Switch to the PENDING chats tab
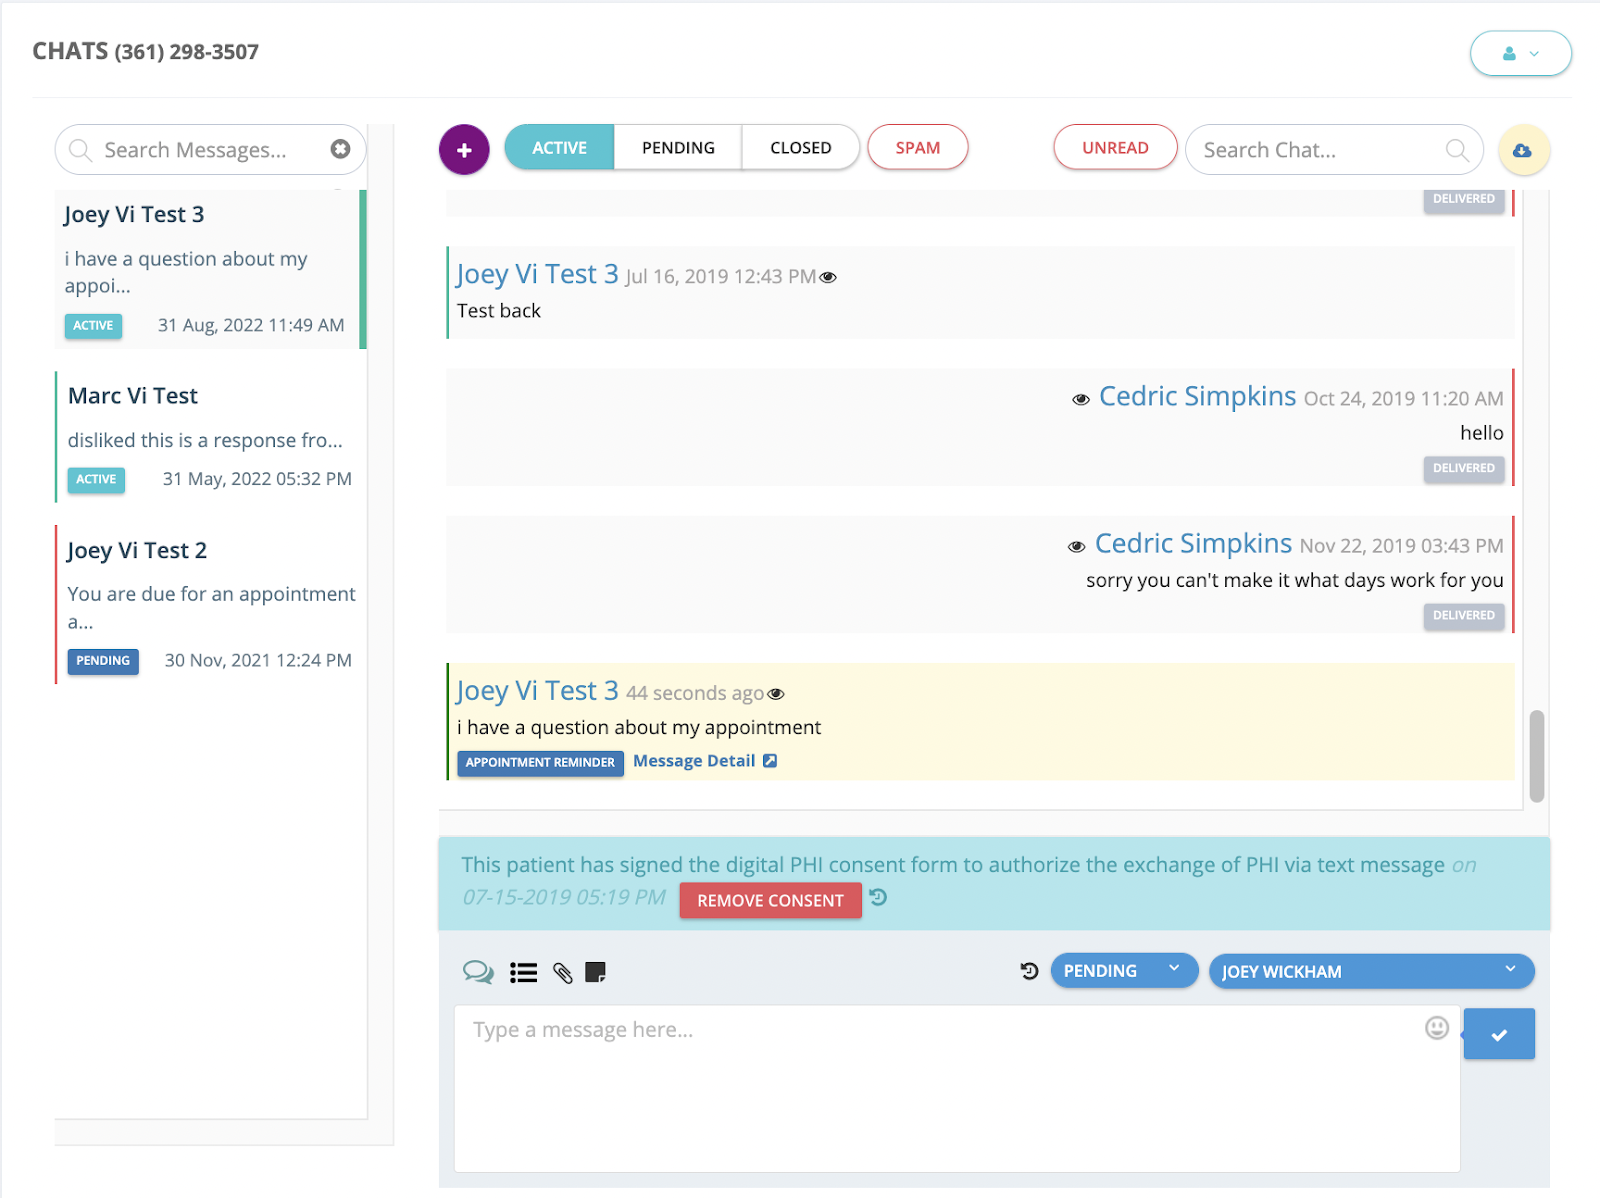The height and width of the screenshot is (1198, 1600). tap(677, 147)
